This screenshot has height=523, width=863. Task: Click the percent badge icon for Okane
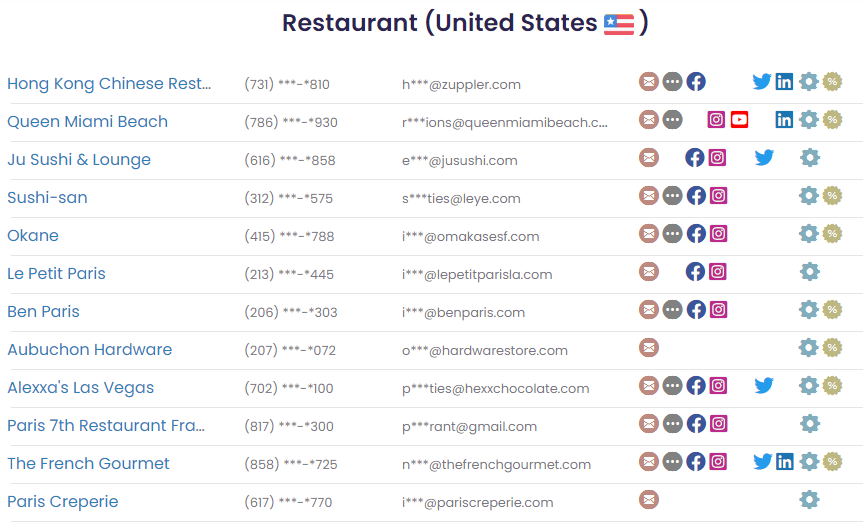832,234
